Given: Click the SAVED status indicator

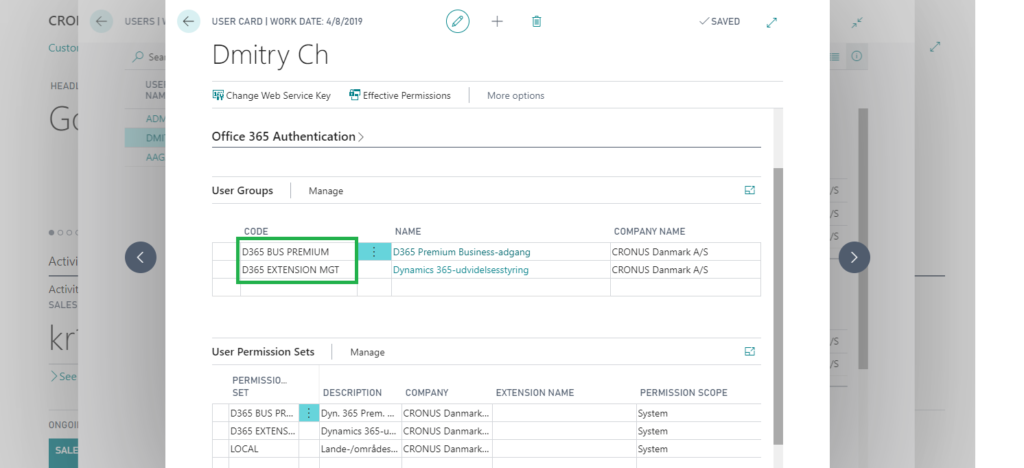Looking at the screenshot, I should (x=719, y=22).
